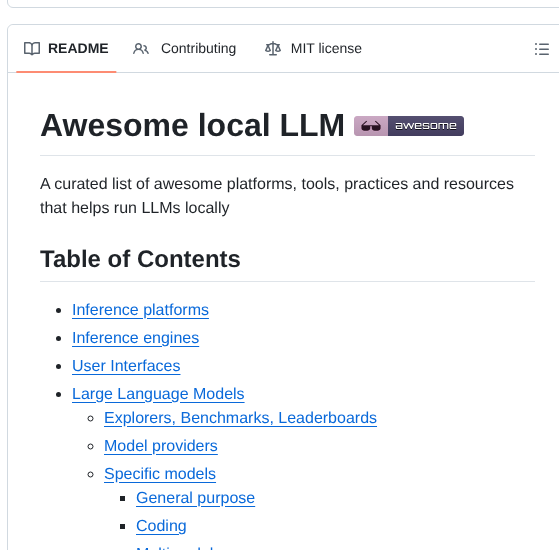Open the Specific models link
Image resolution: width=559 pixels, height=550 pixels.
(x=160, y=474)
